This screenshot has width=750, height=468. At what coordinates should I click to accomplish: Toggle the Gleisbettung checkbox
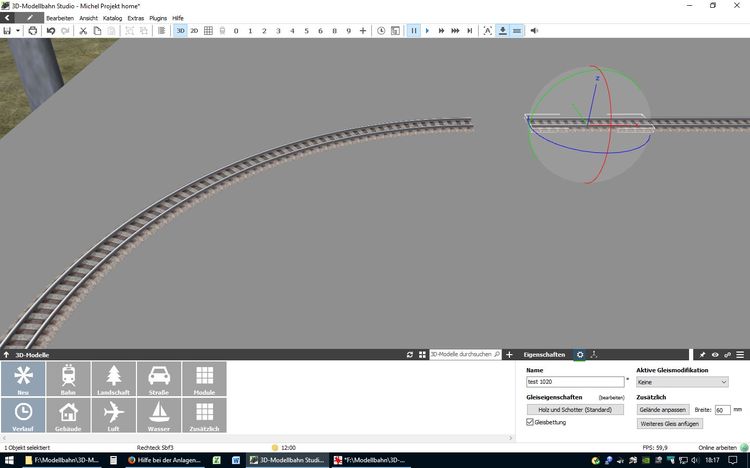tap(530, 423)
